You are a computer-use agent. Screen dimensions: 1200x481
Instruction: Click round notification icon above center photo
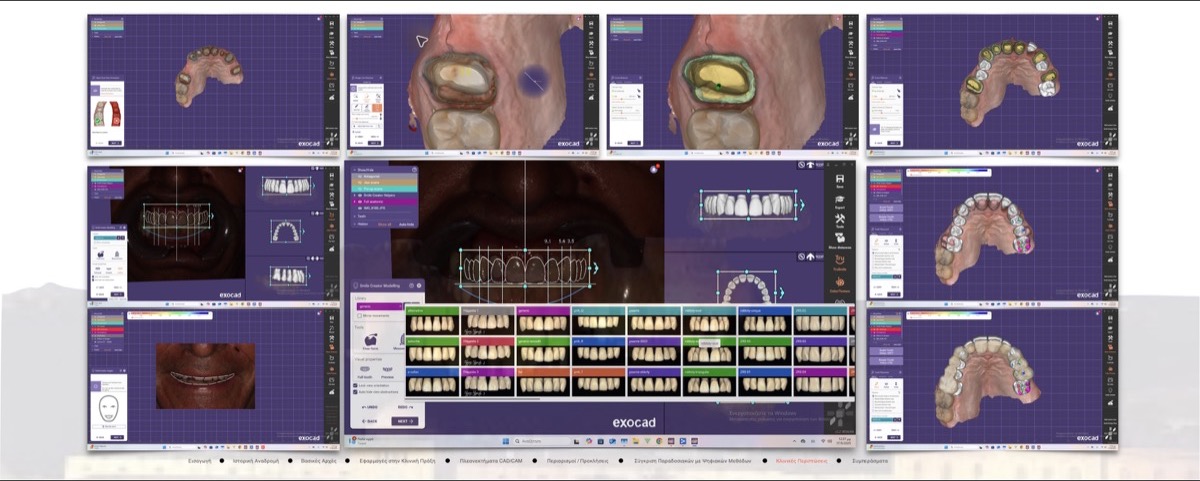click(x=654, y=168)
